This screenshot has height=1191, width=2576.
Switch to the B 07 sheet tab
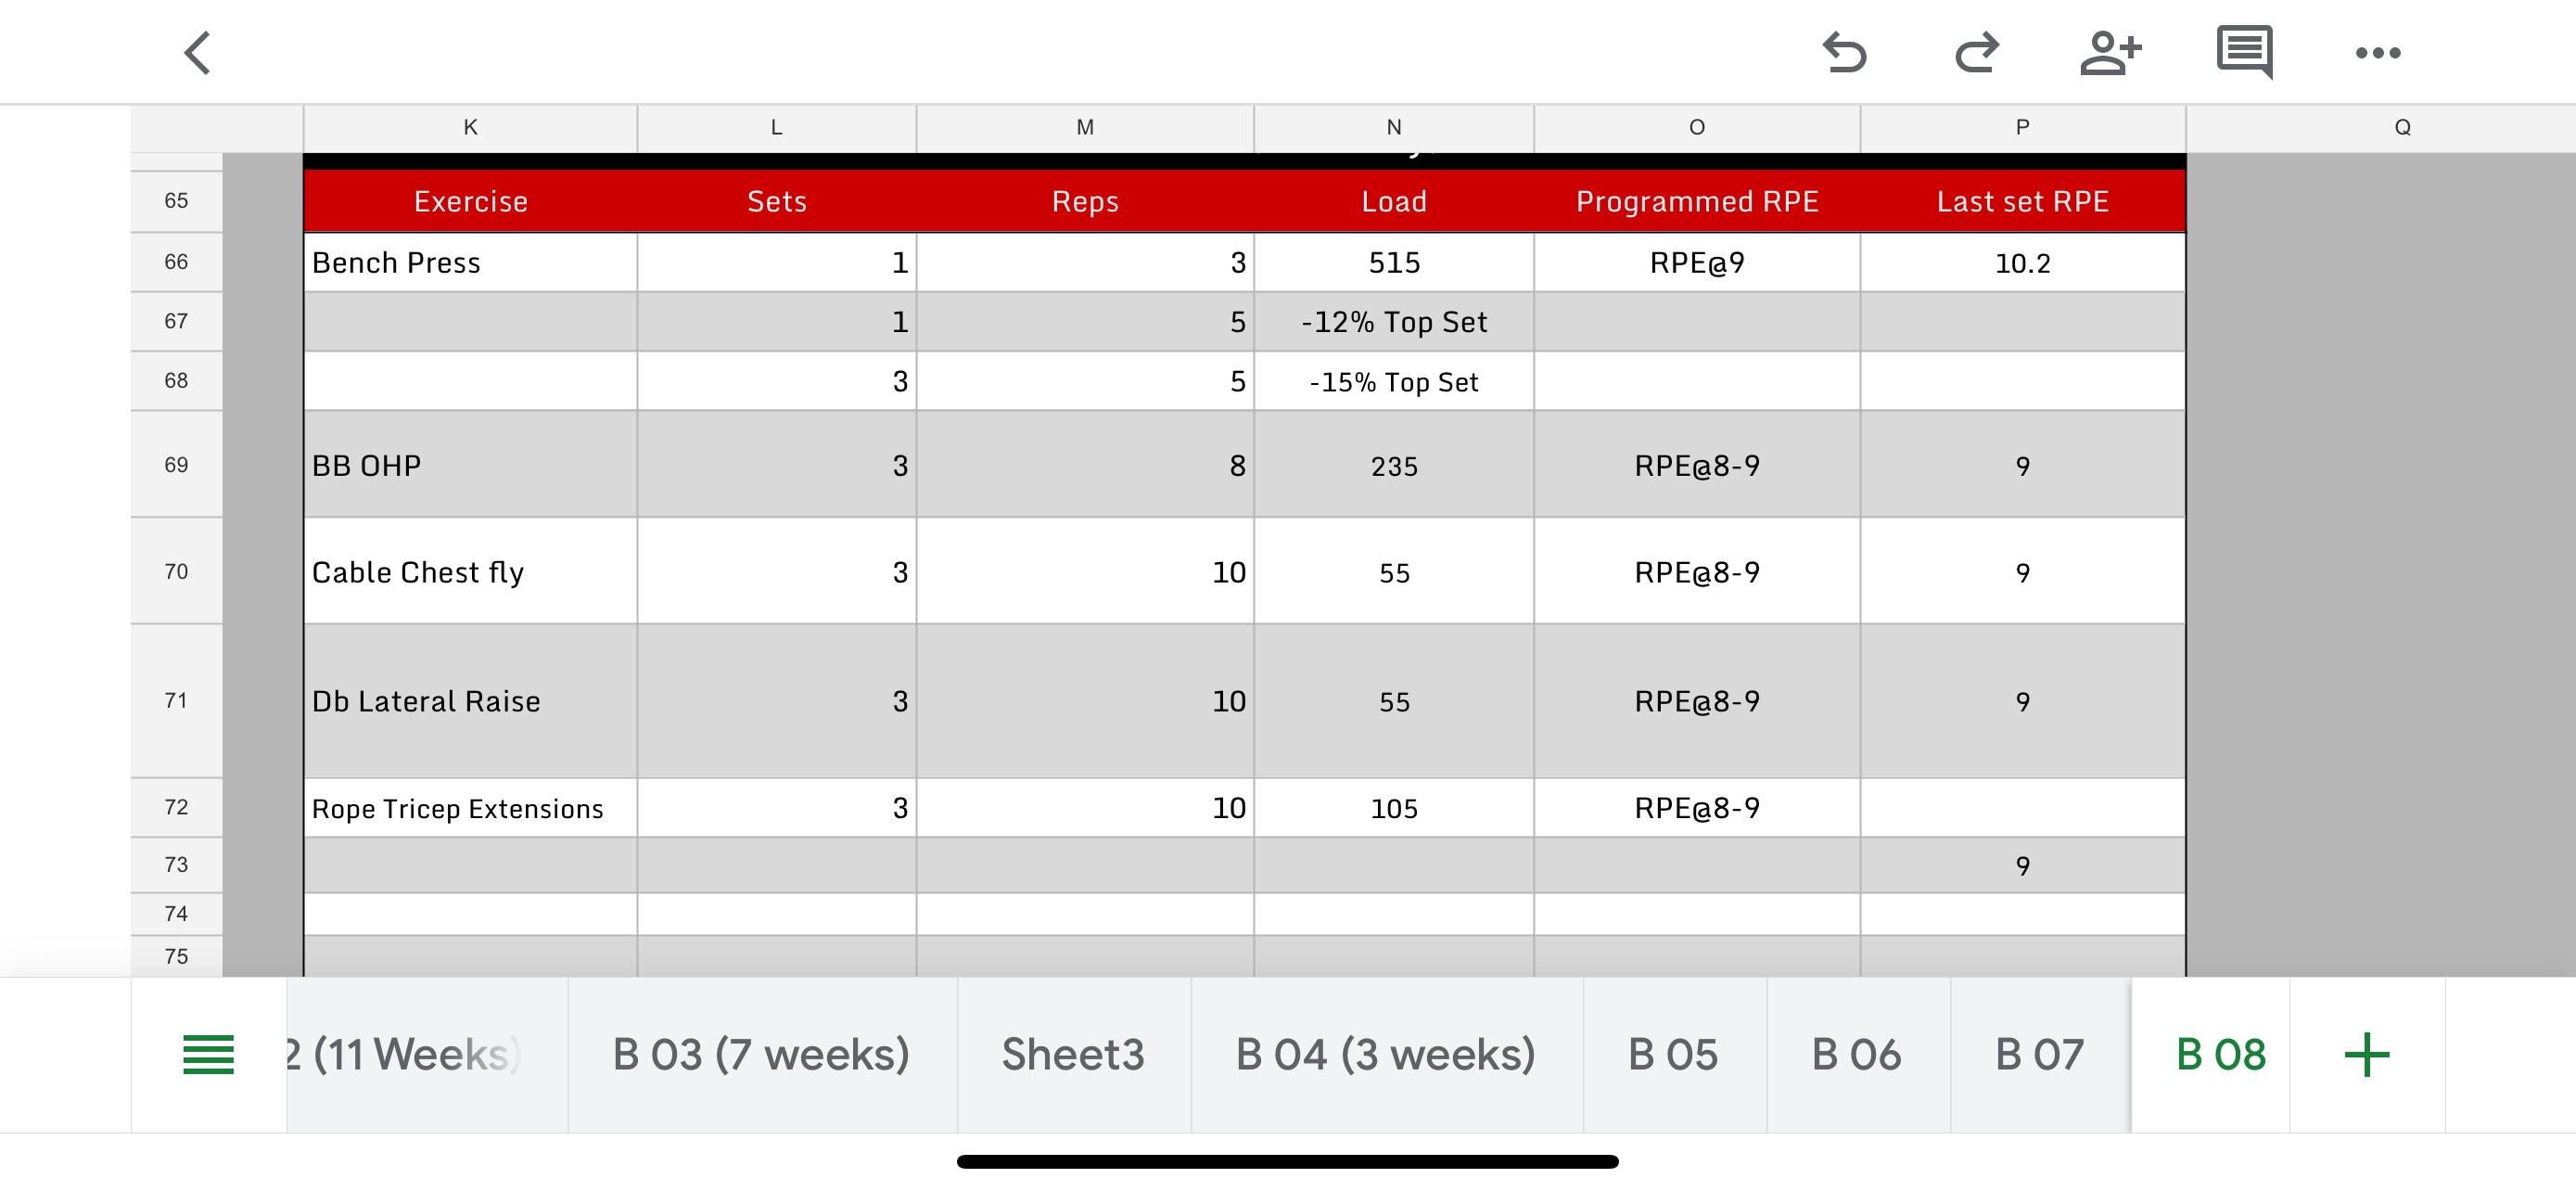click(2039, 1054)
